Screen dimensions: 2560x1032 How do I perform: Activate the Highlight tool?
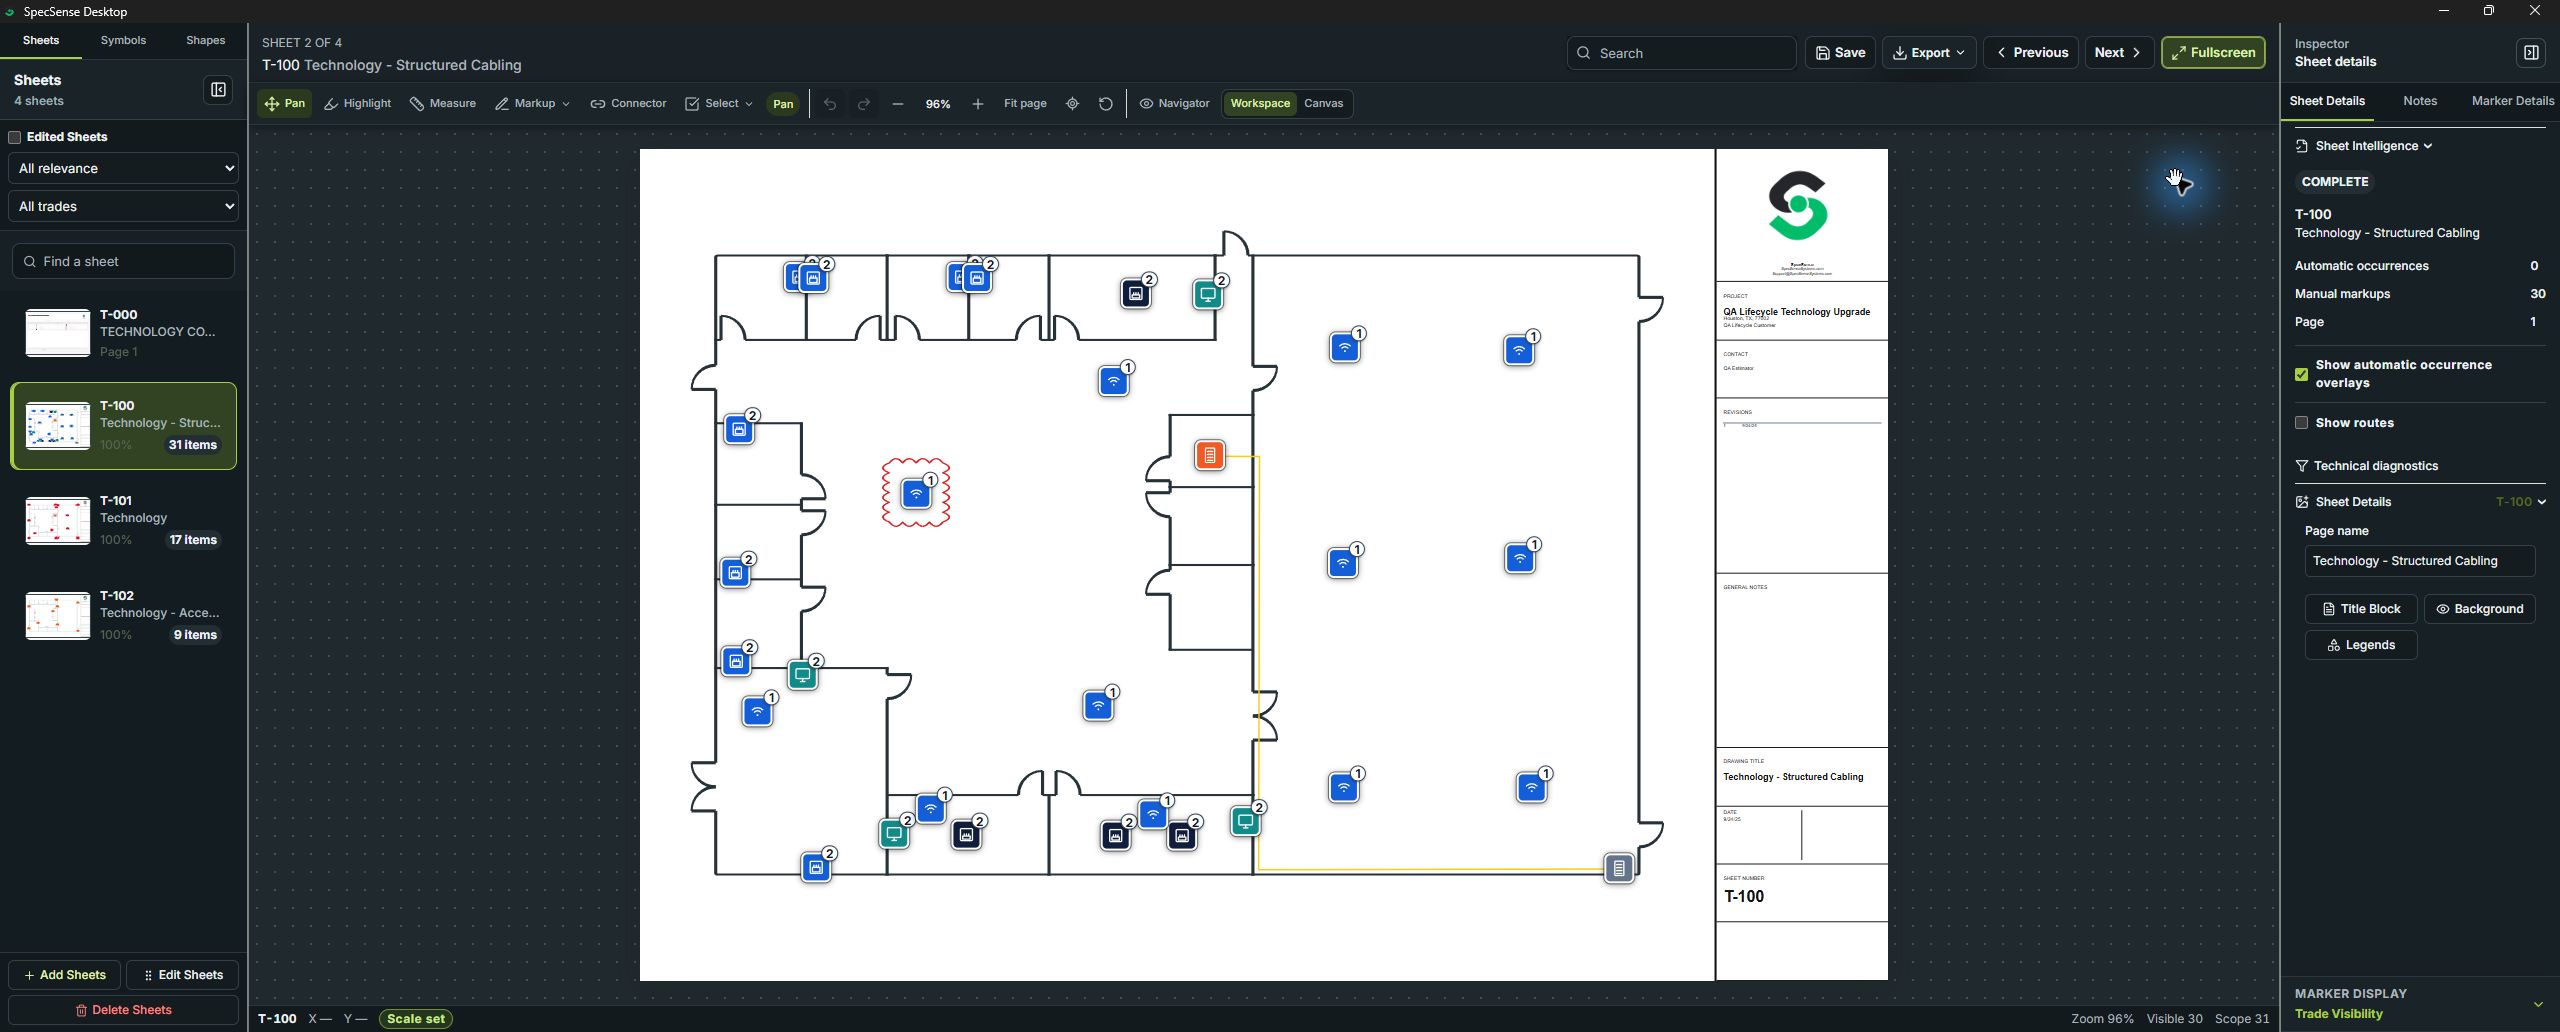click(x=357, y=103)
